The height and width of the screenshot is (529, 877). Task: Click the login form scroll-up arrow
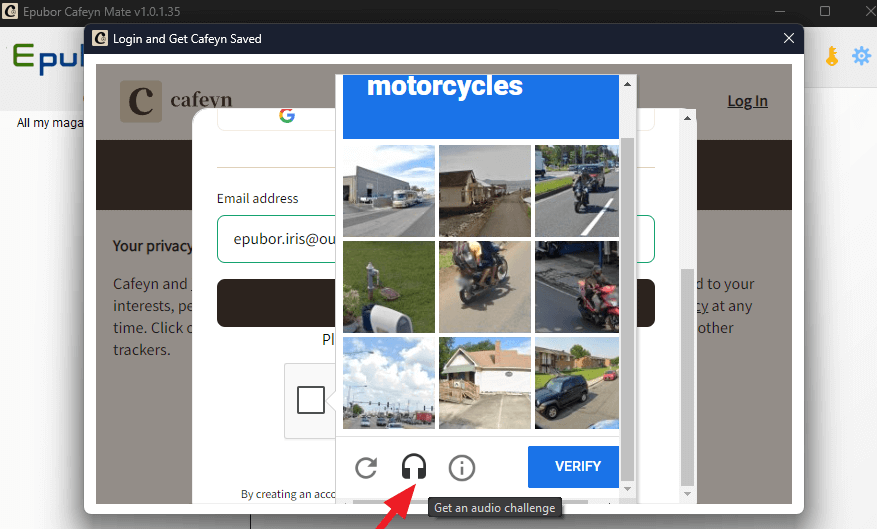(x=688, y=119)
